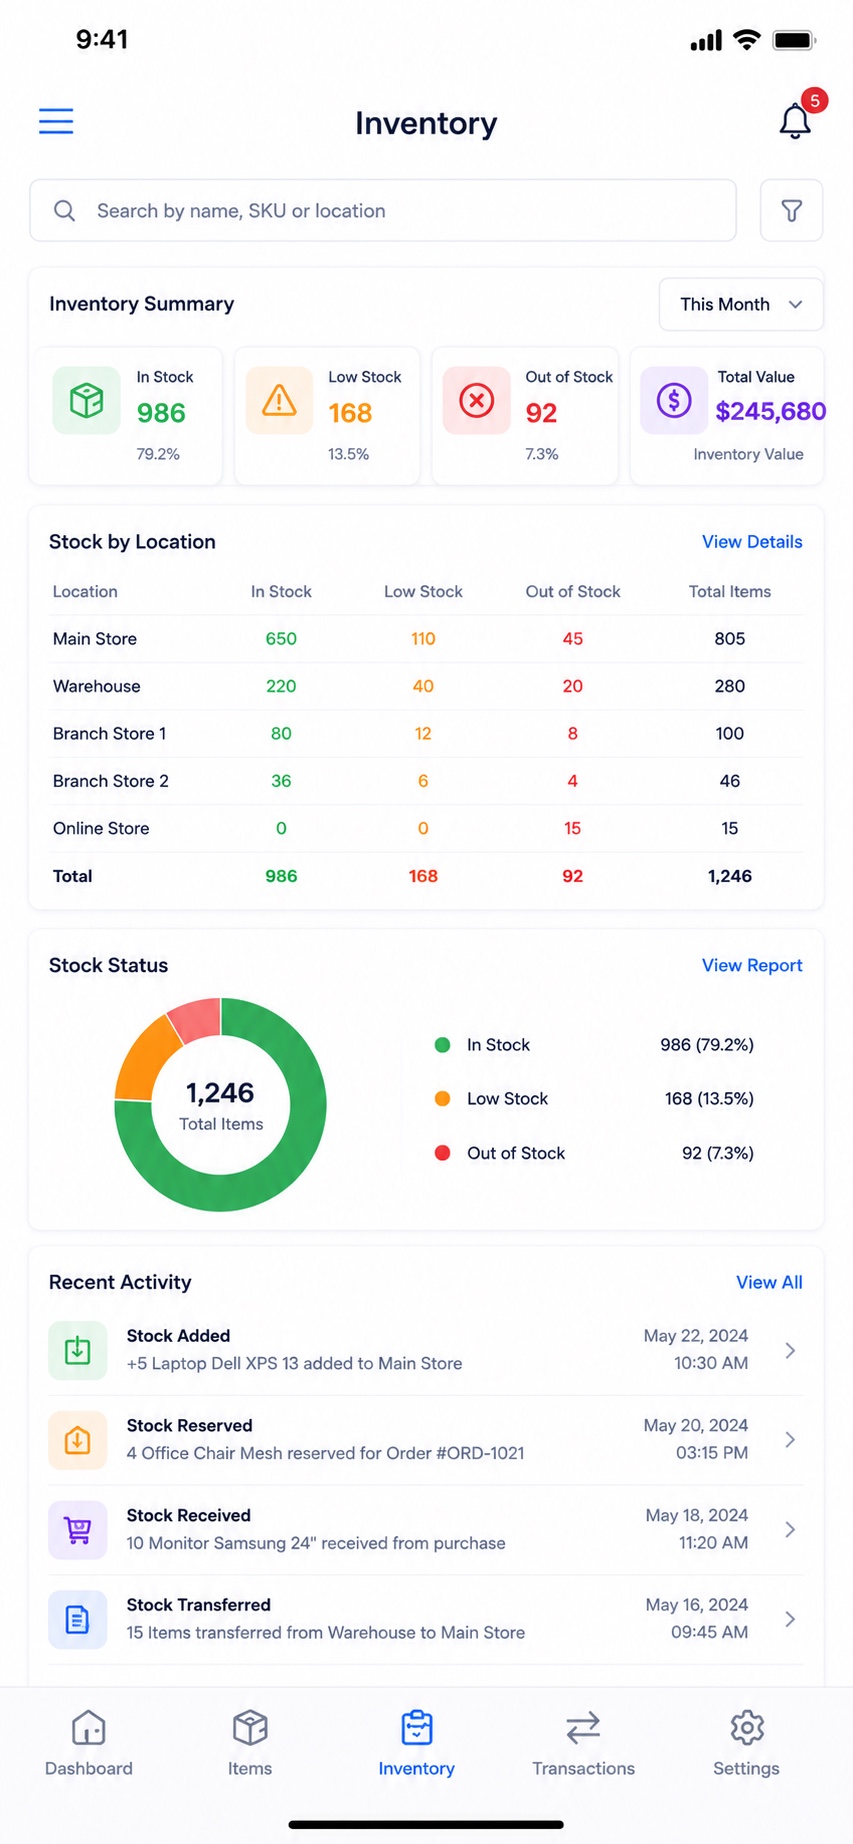
Task: Select the Inventory tab in bottom bar
Action: pos(416,1743)
